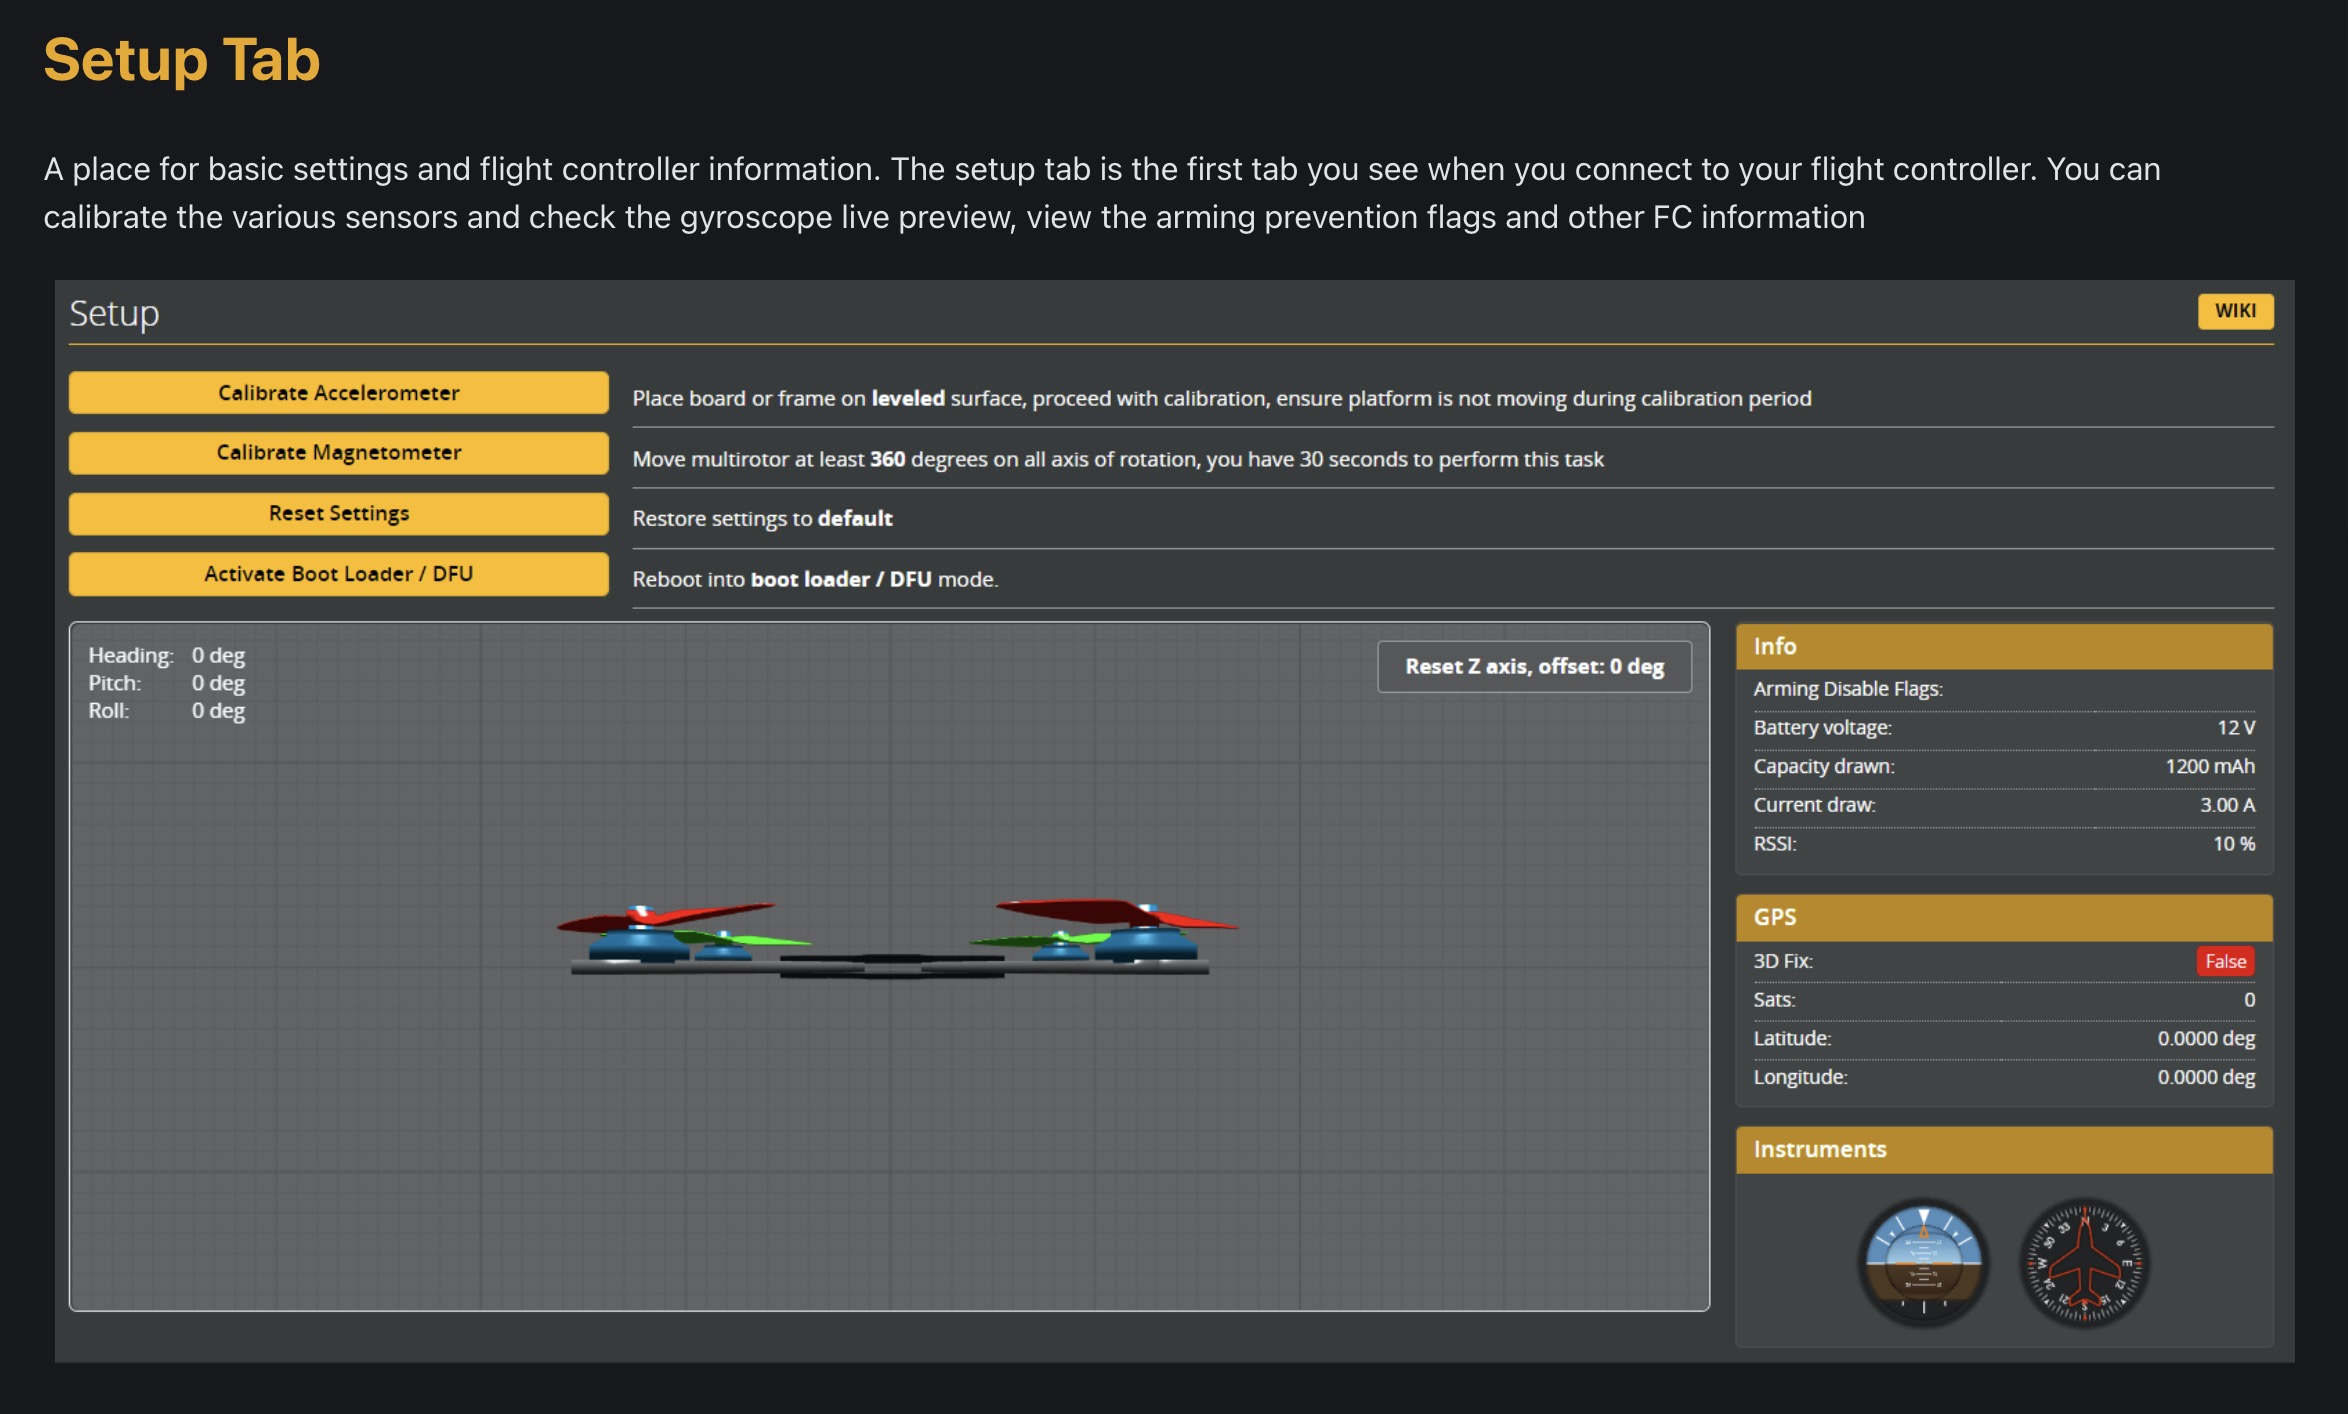Click the Arming Disable Flags row
The width and height of the screenshot is (2348, 1414).
point(2004,689)
